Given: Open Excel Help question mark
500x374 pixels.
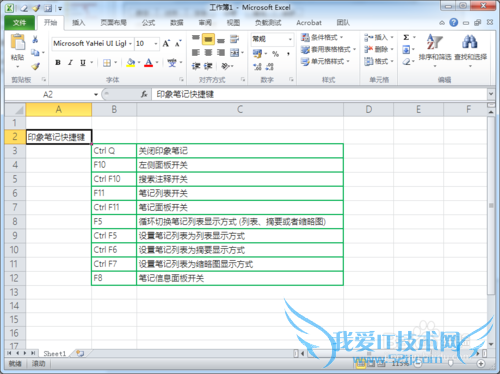Looking at the screenshot, I should click(x=454, y=23).
